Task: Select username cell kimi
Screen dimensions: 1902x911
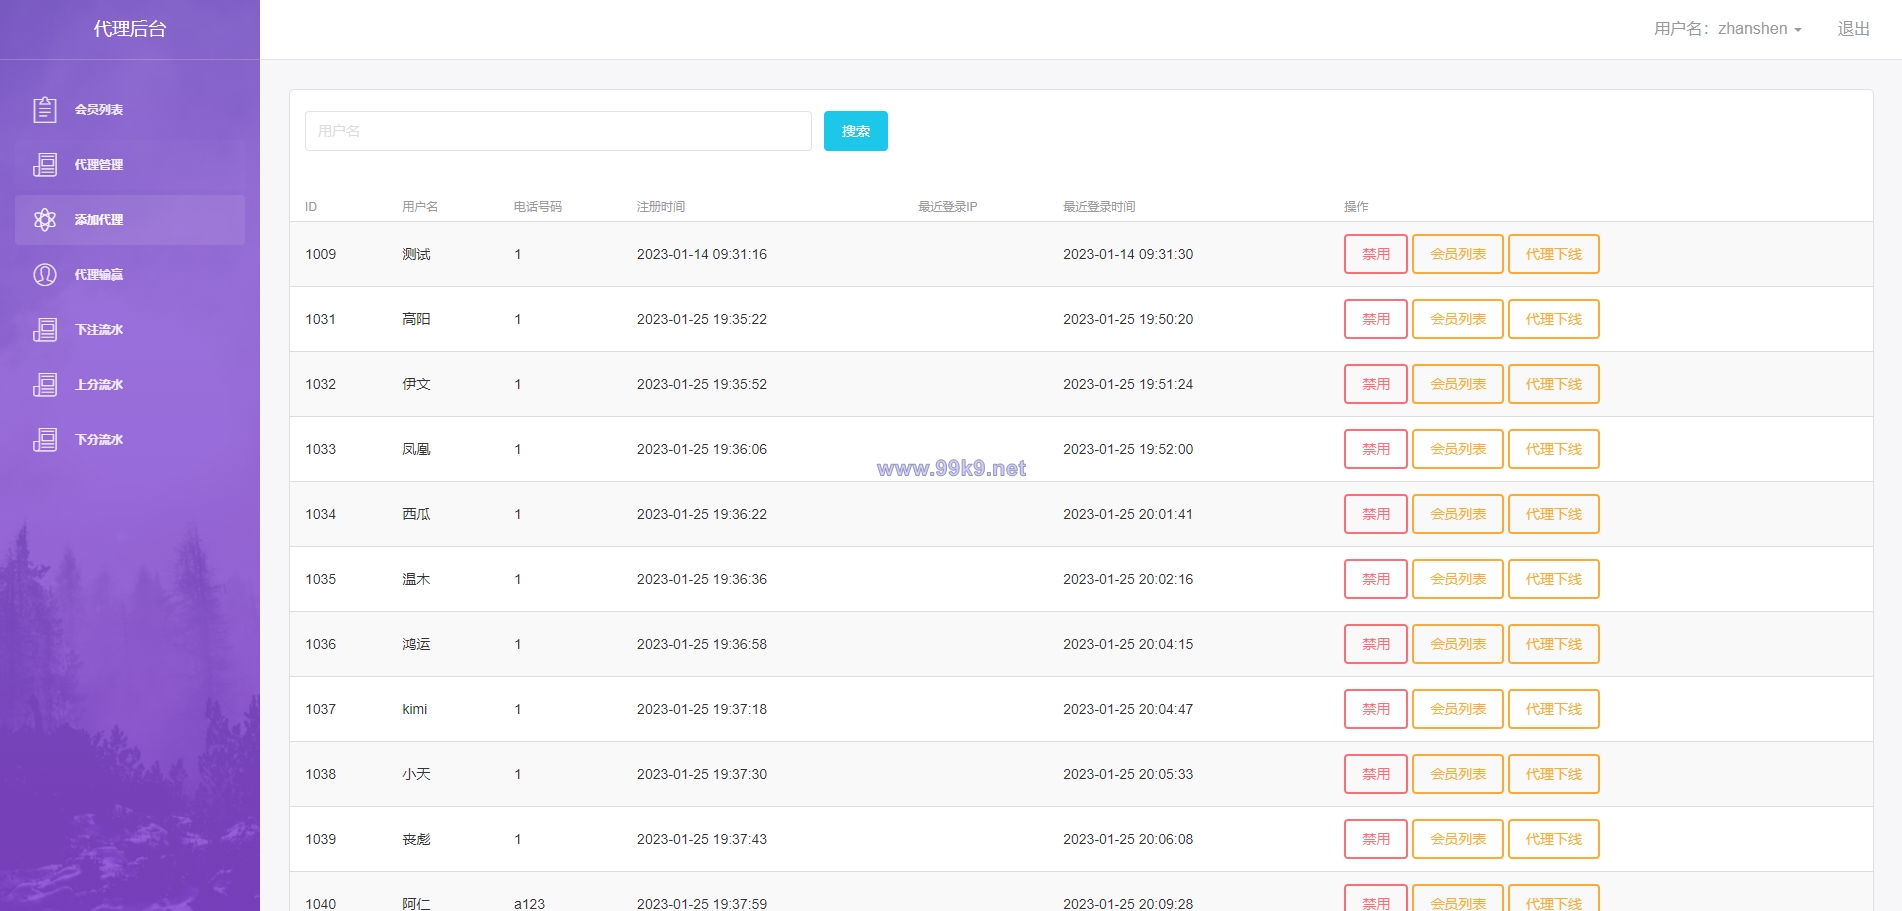Action: 414,709
